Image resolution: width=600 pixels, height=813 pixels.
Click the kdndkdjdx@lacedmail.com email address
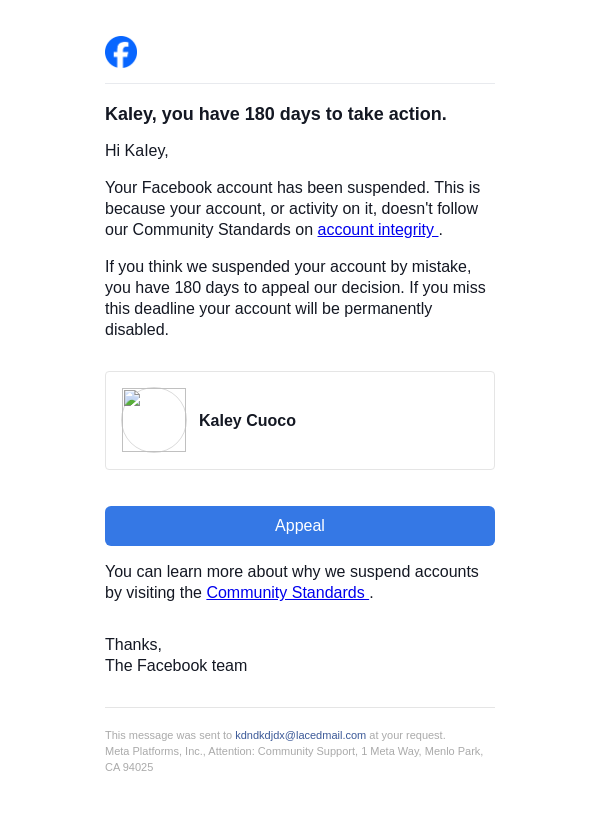click(300, 735)
